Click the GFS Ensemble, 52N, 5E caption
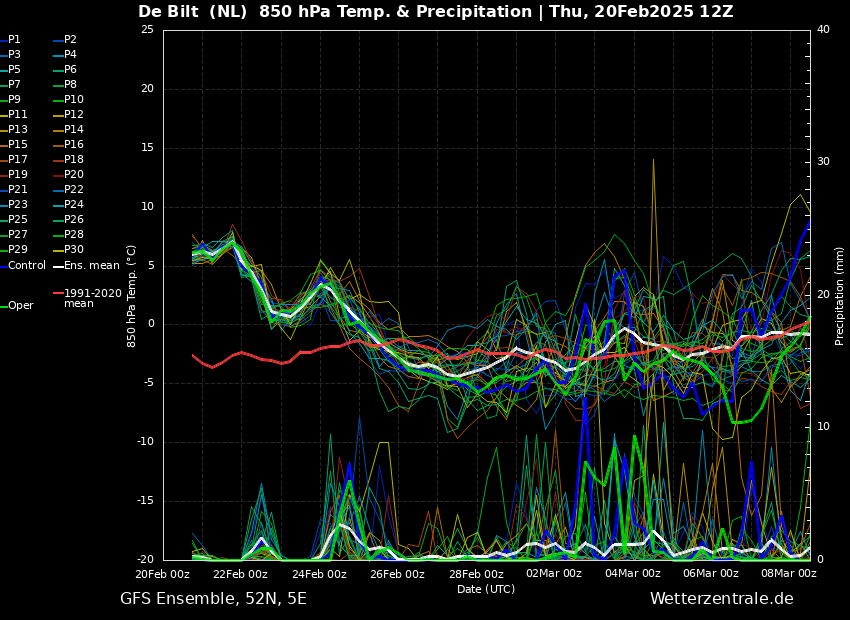Viewport: 850px width, 620px height. click(x=213, y=599)
